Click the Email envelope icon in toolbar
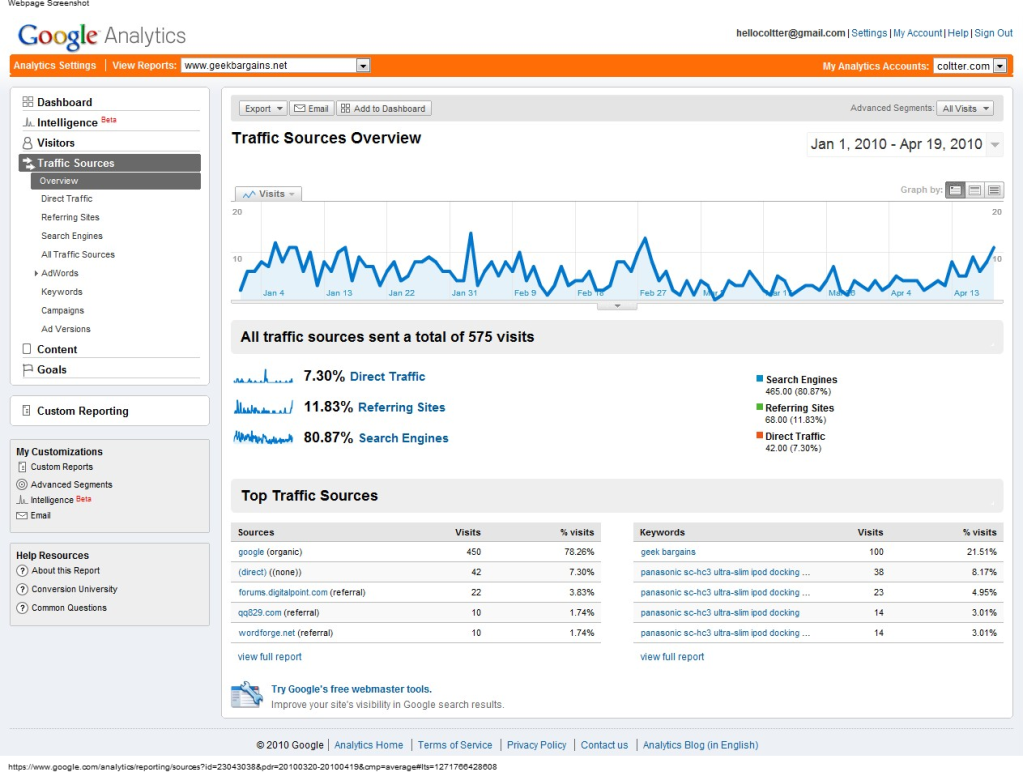The height and width of the screenshot is (772, 1023). (299, 109)
